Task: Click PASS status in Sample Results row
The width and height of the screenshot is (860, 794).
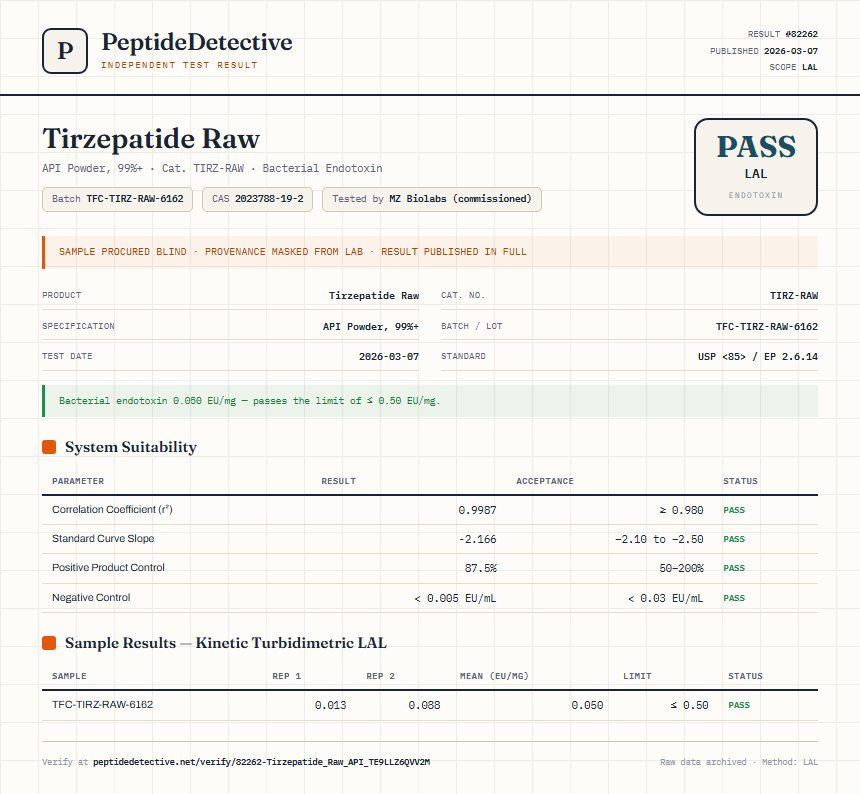Action: click(739, 705)
